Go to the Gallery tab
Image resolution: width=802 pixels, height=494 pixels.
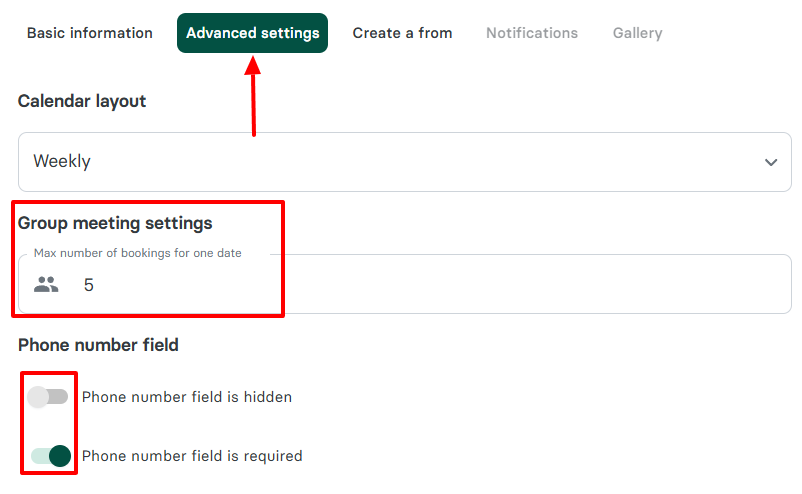tap(637, 33)
